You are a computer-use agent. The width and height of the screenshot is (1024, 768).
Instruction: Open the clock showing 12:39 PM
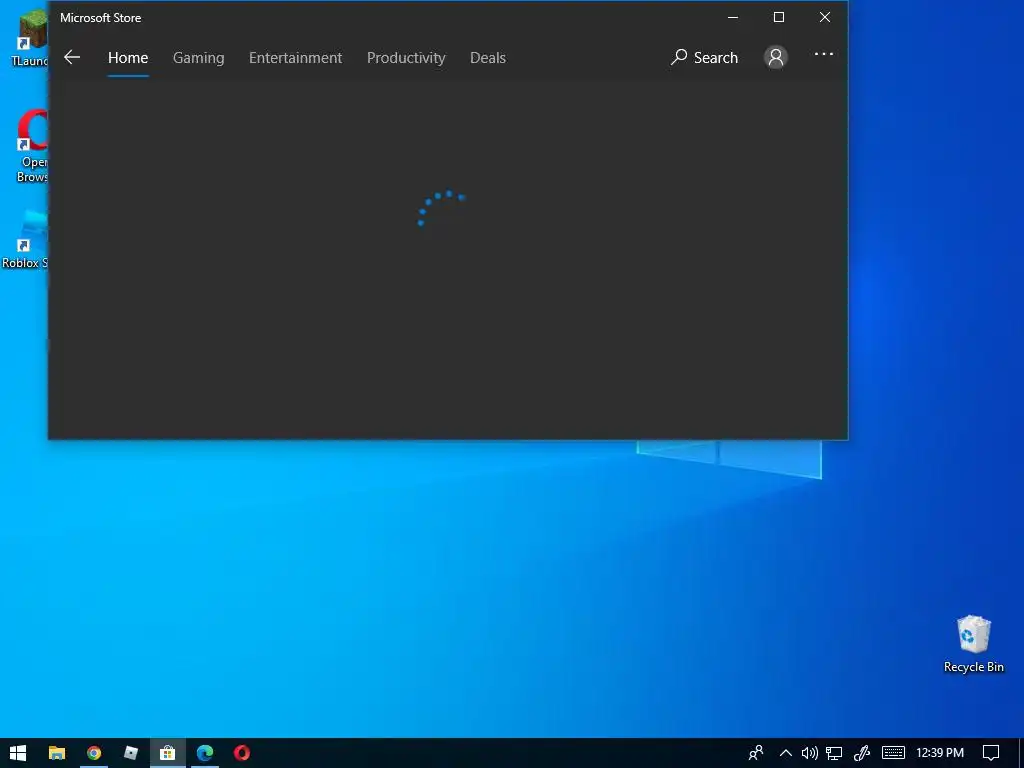tap(940, 753)
